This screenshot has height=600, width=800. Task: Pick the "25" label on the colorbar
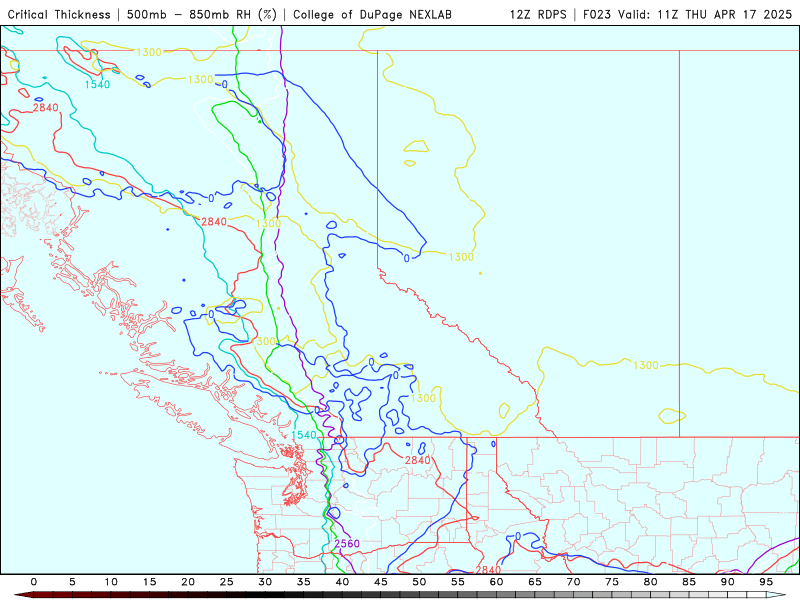pyautogui.click(x=227, y=582)
